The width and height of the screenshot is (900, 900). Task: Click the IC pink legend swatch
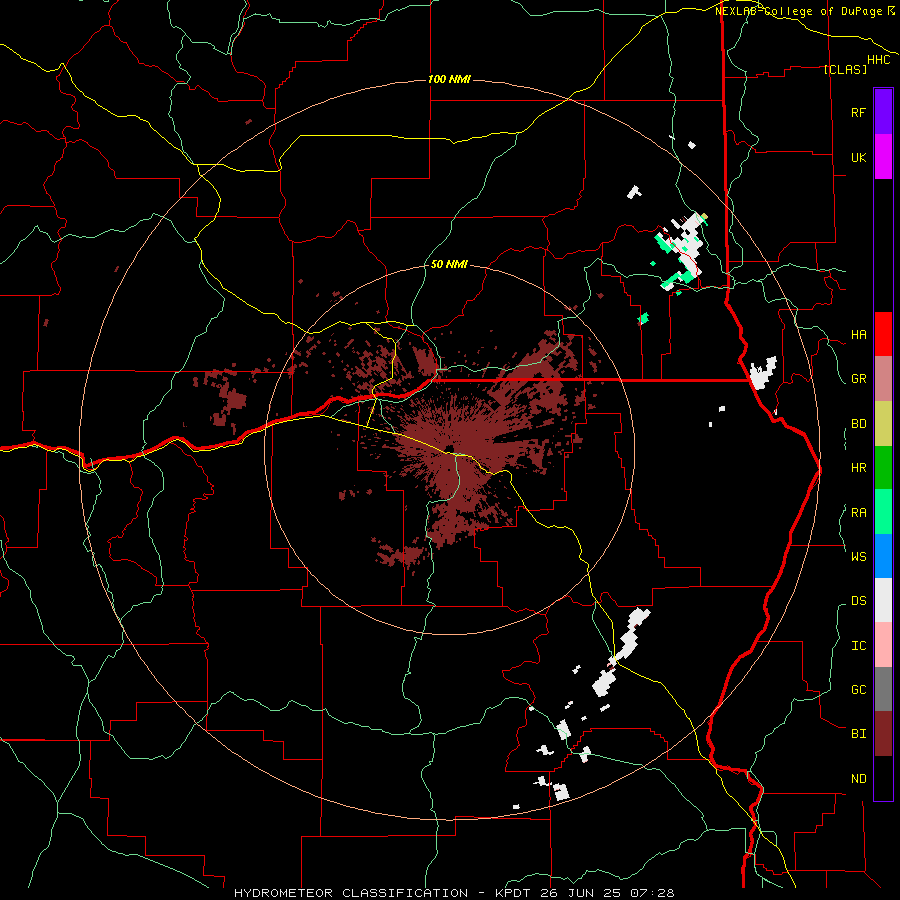coord(883,645)
